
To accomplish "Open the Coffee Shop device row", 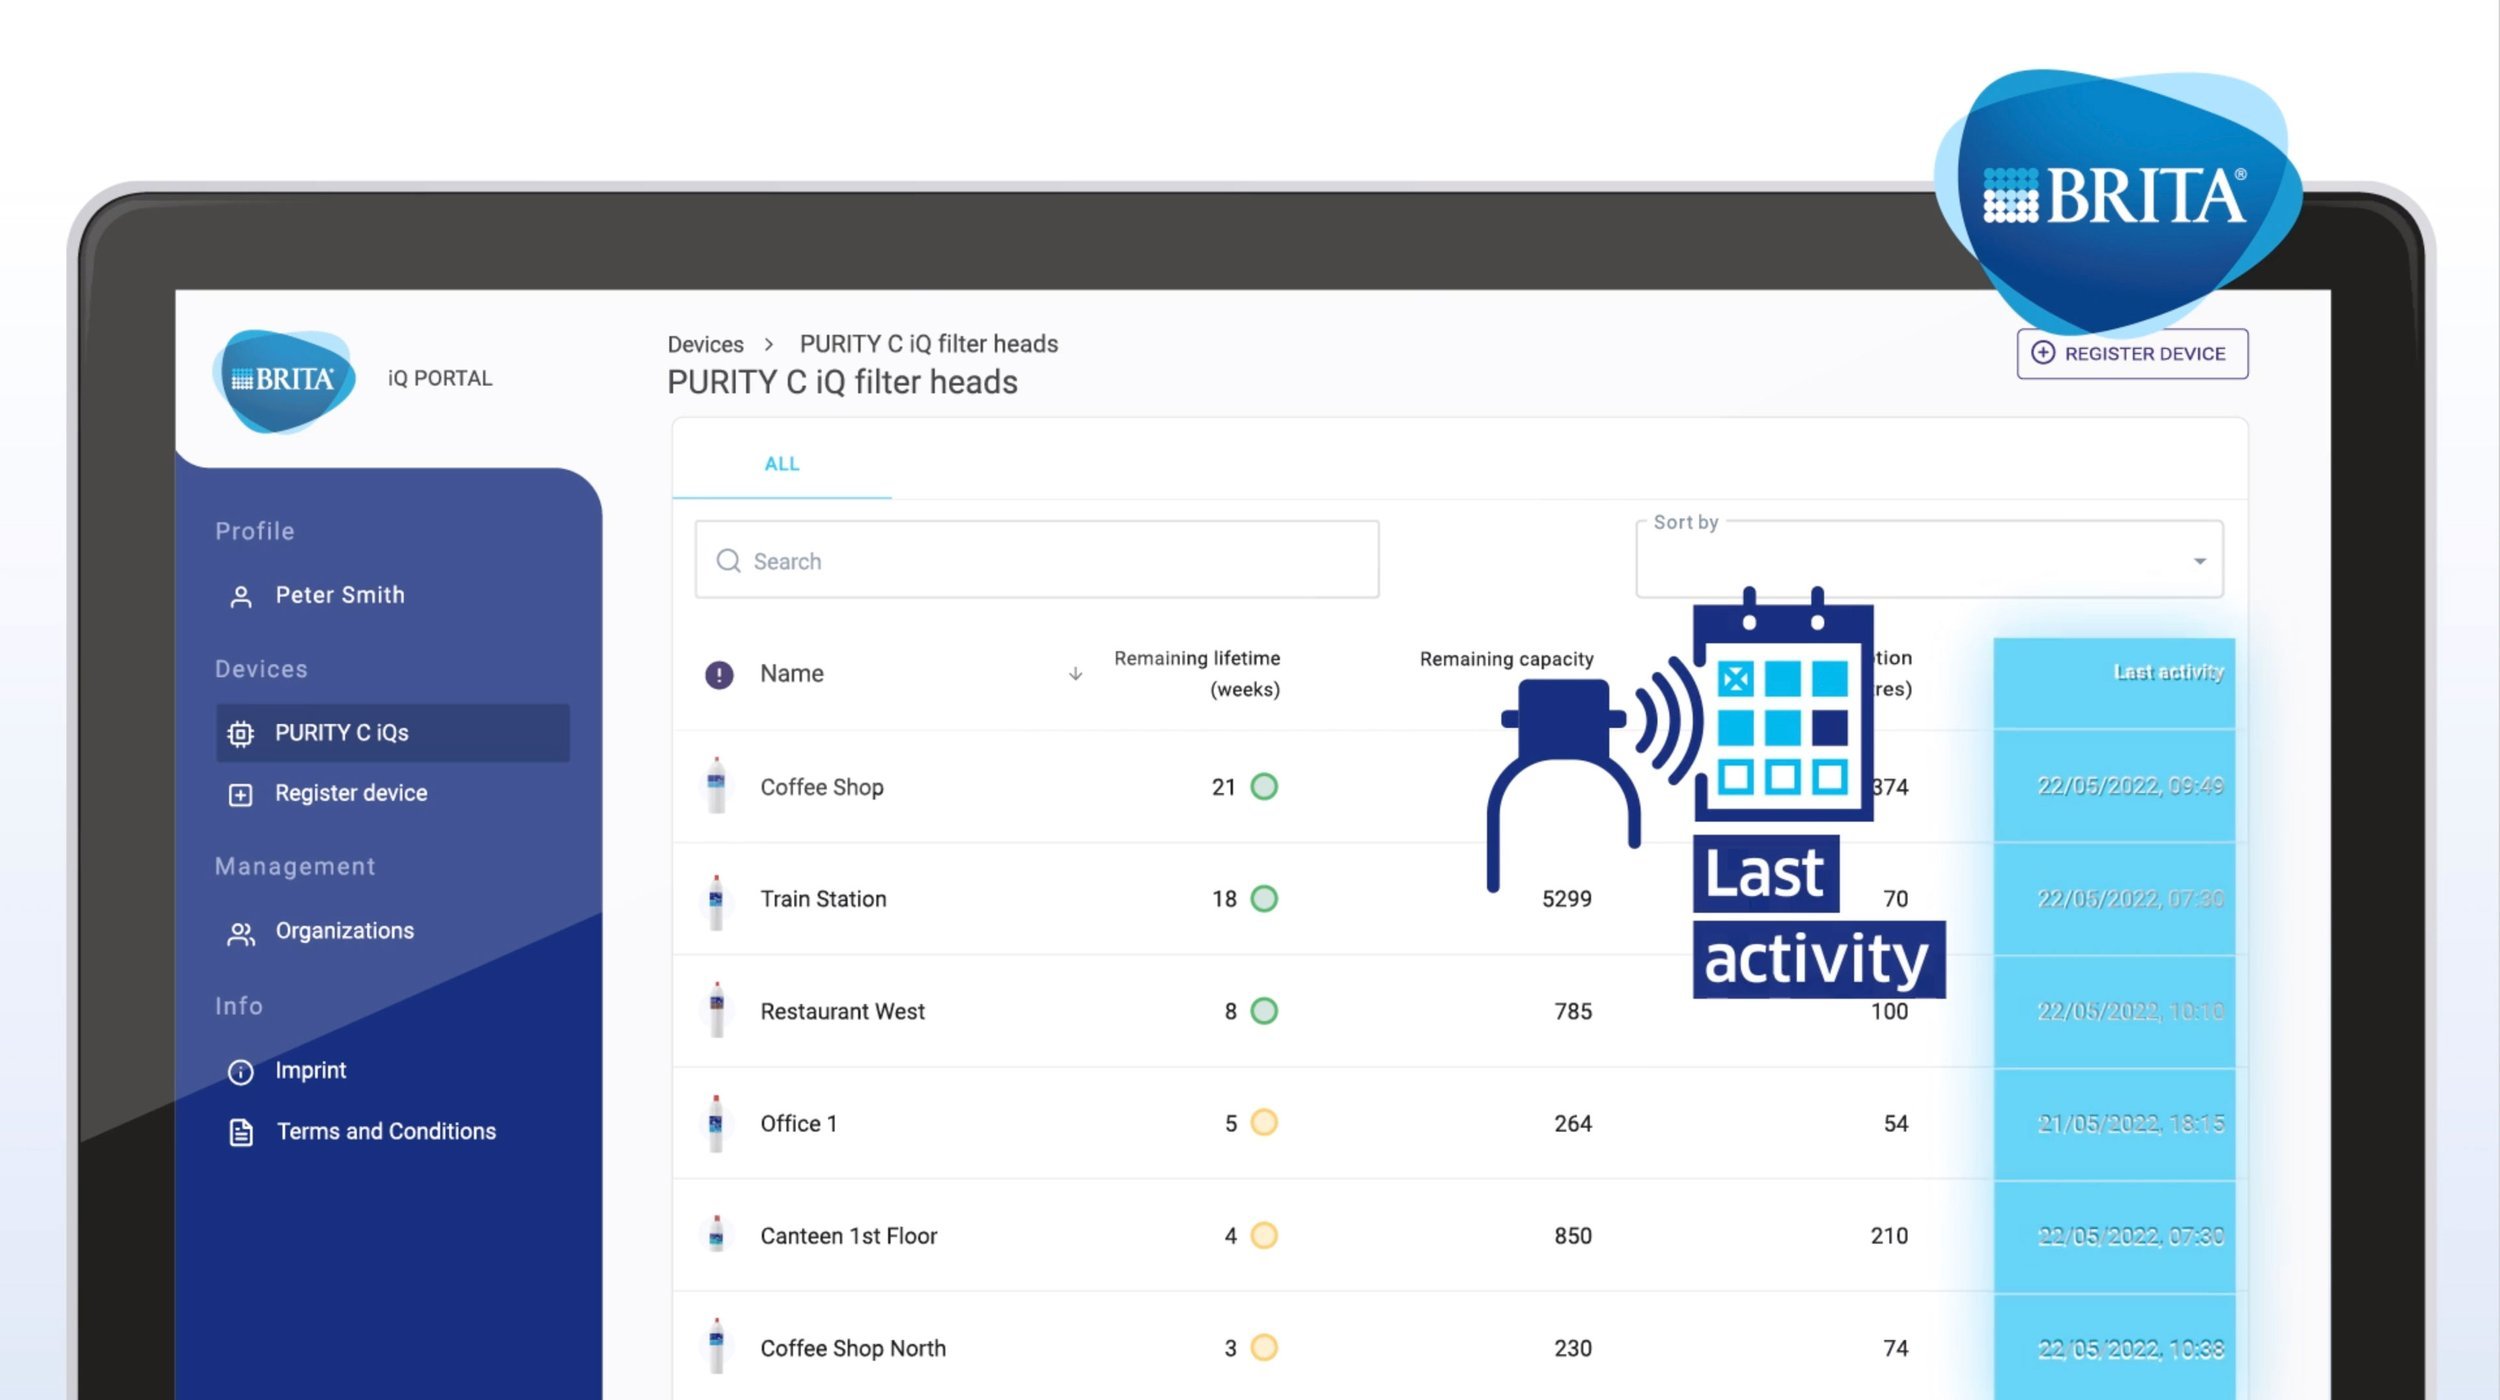I will (1460, 786).
